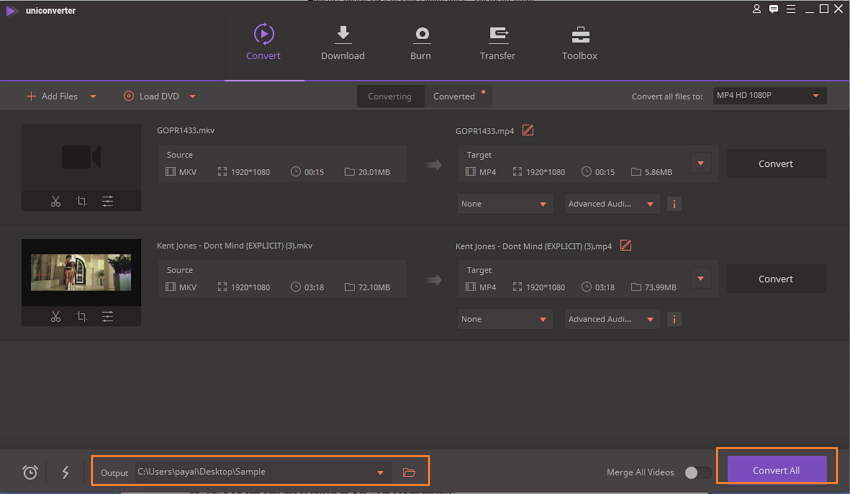Open Advanced Audio dropdown for GOPR1433
This screenshot has height=494, width=850.
pyautogui.click(x=612, y=204)
